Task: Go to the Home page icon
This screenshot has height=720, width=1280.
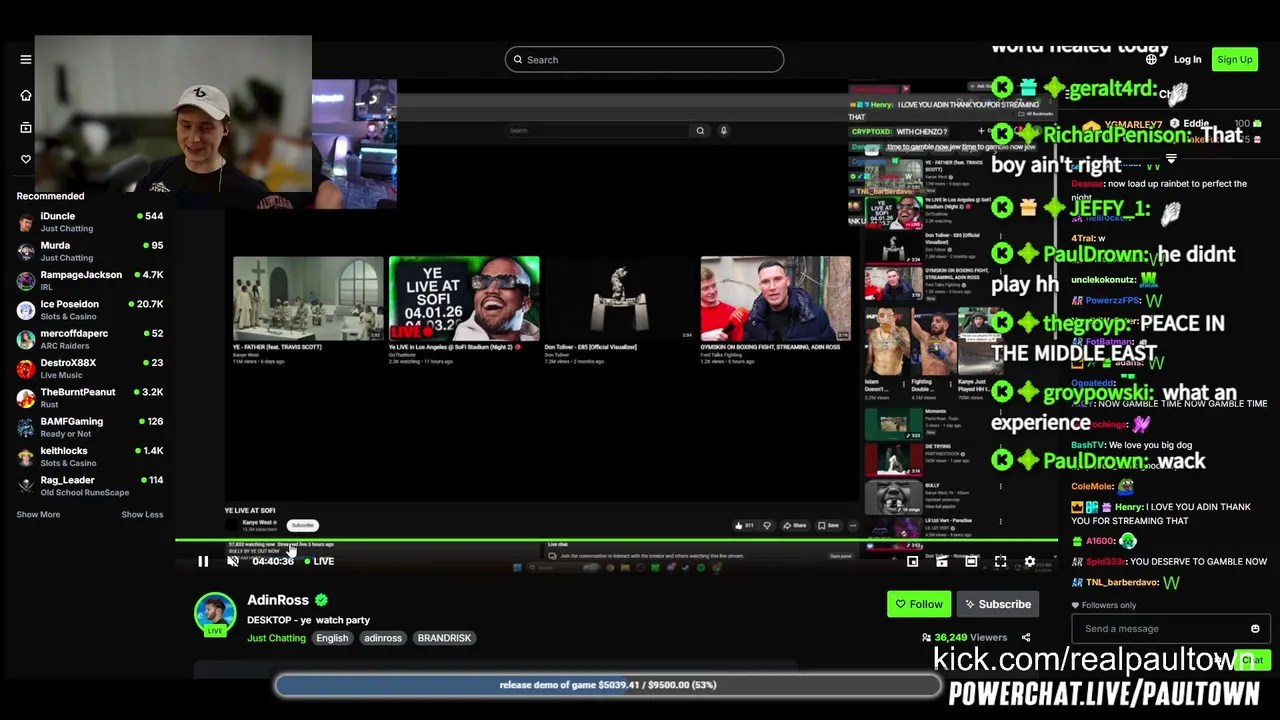Action: point(26,95)
